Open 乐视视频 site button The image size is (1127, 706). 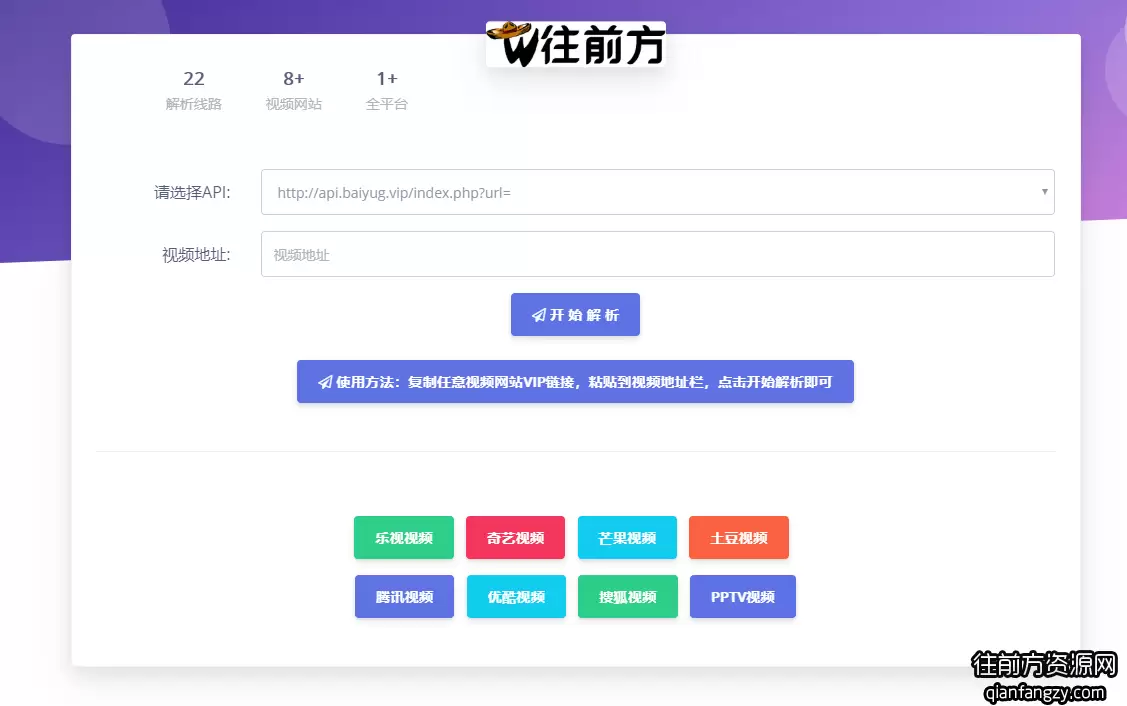[404, 537]
